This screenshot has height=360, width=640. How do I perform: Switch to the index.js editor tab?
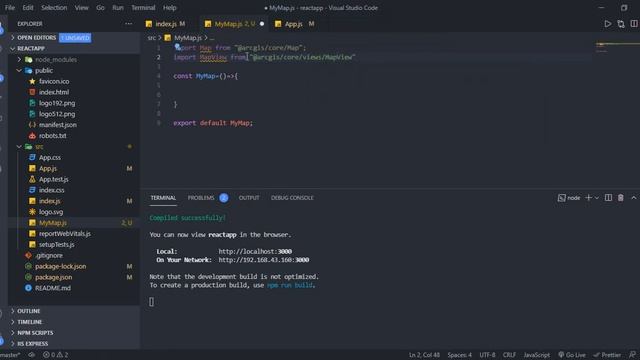[165, 24]
